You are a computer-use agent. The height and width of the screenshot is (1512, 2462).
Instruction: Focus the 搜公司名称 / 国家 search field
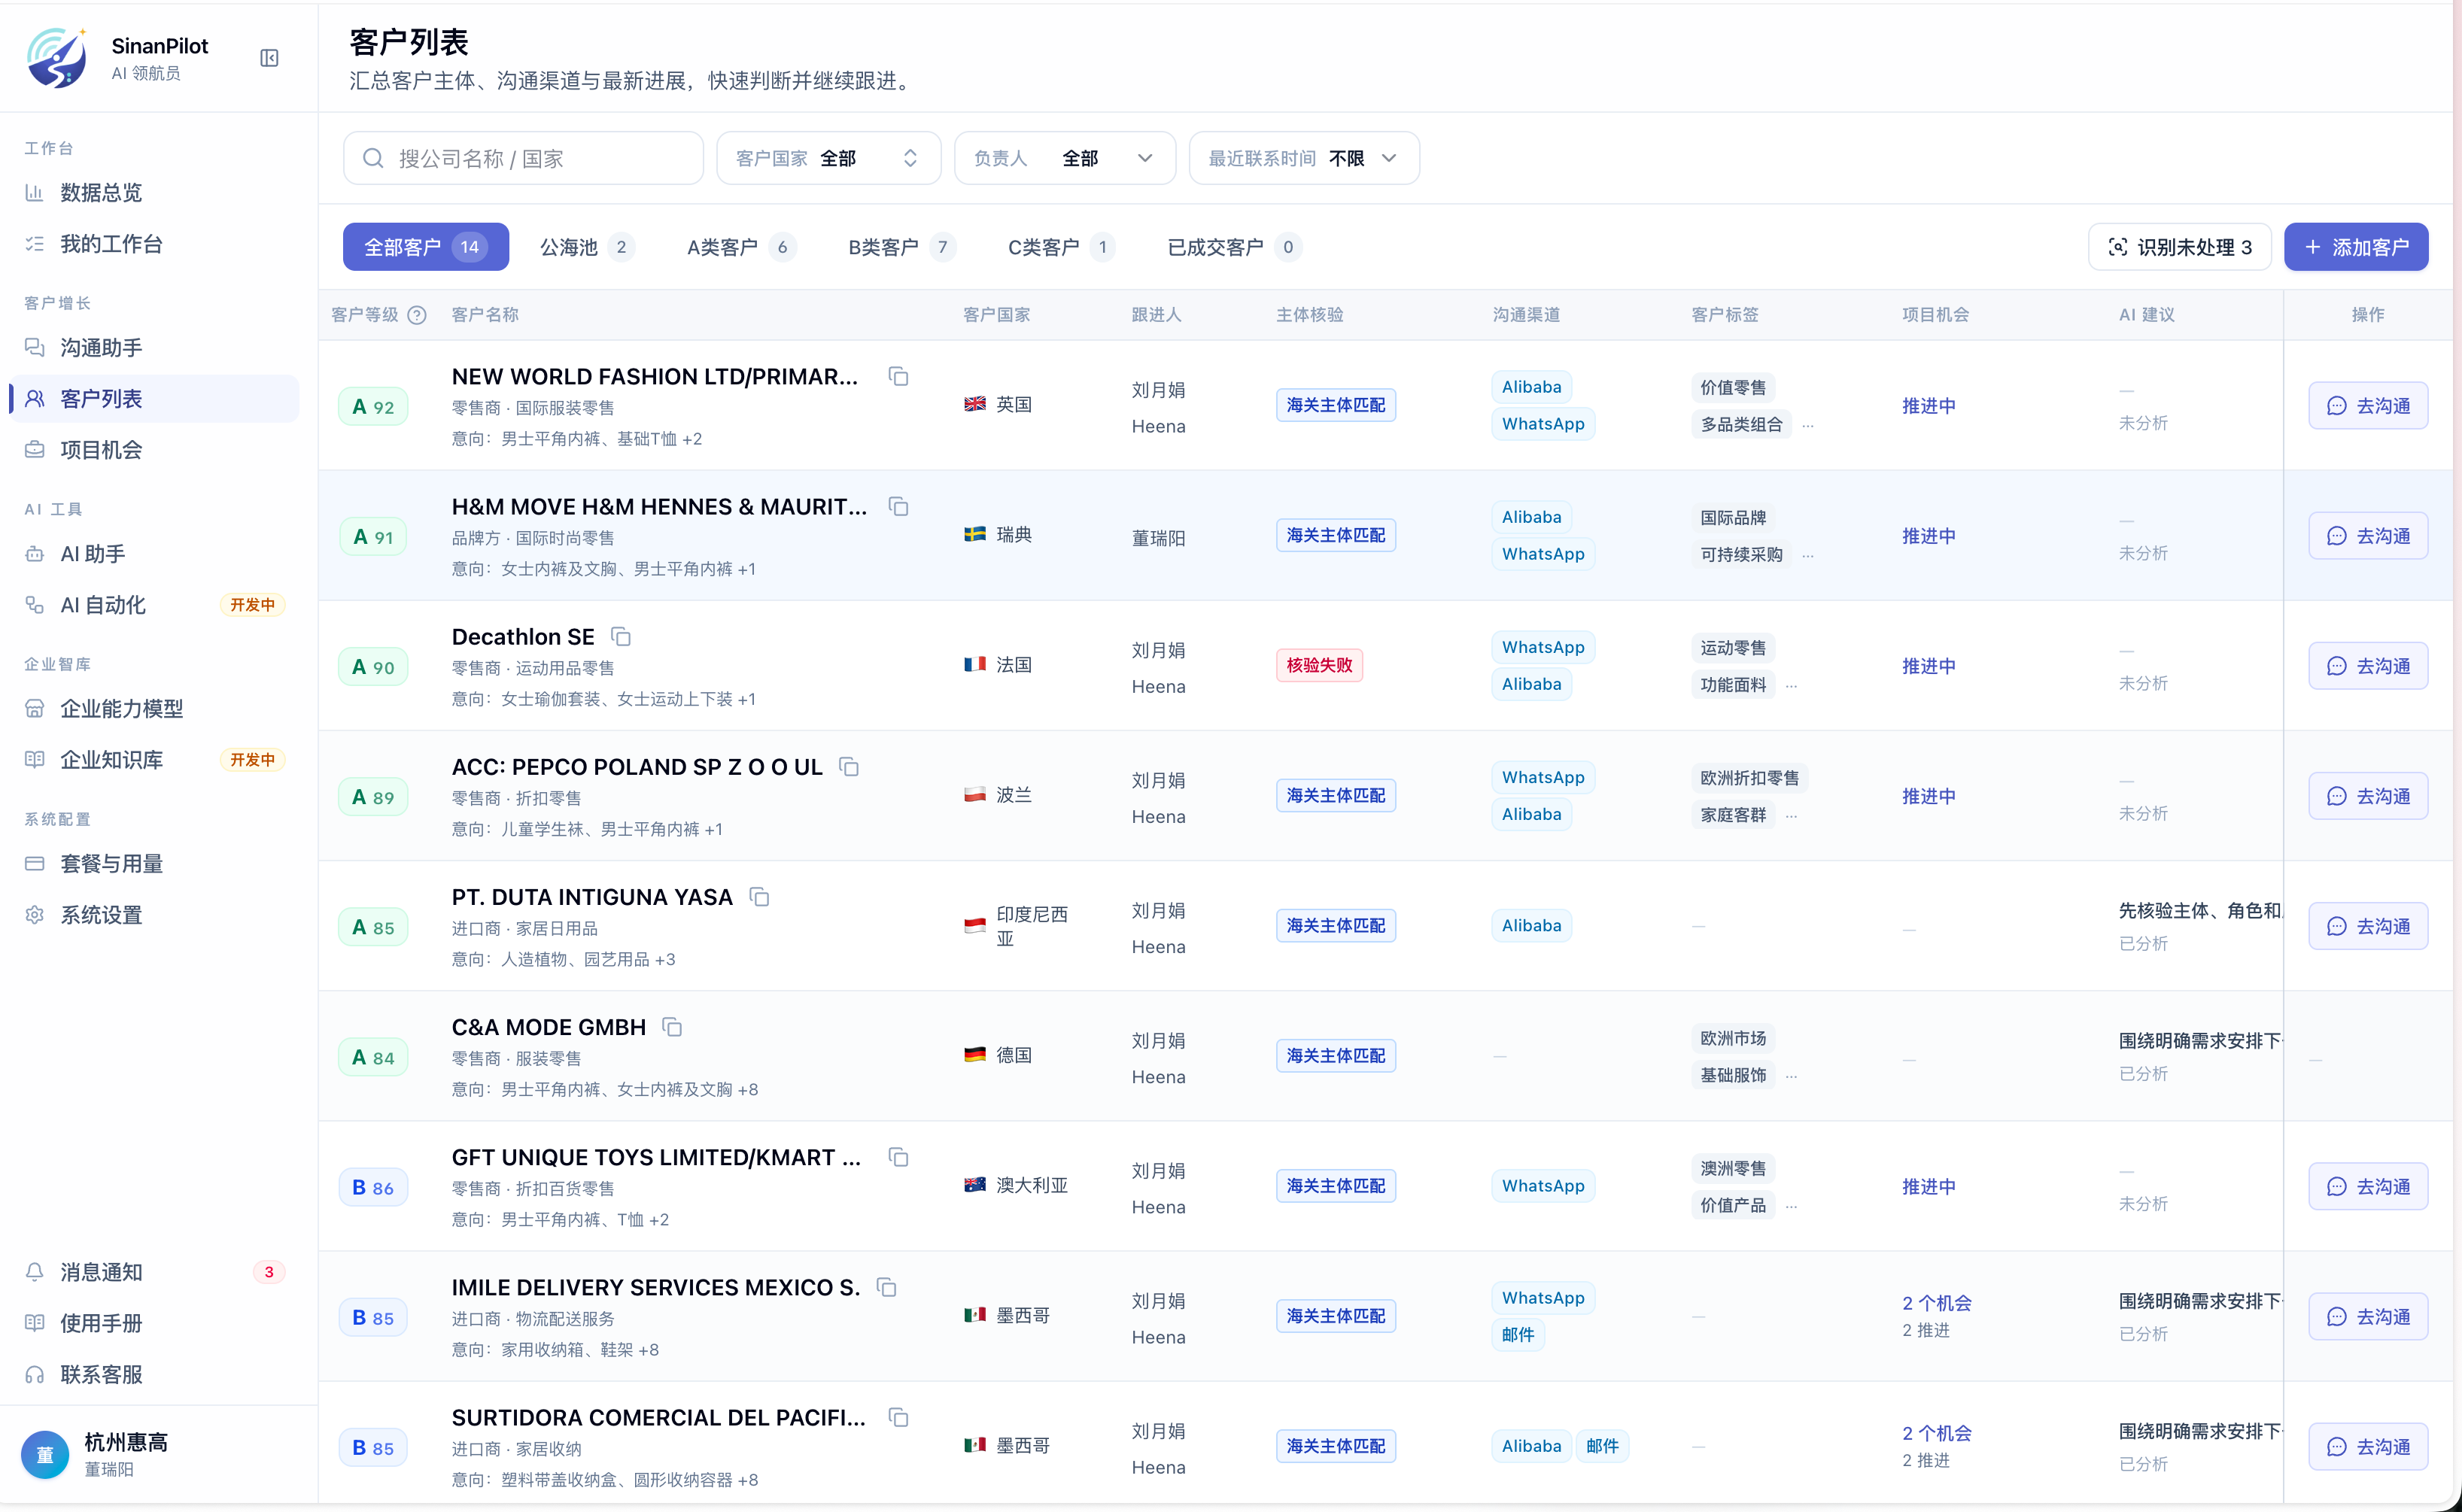click(523, 158)
